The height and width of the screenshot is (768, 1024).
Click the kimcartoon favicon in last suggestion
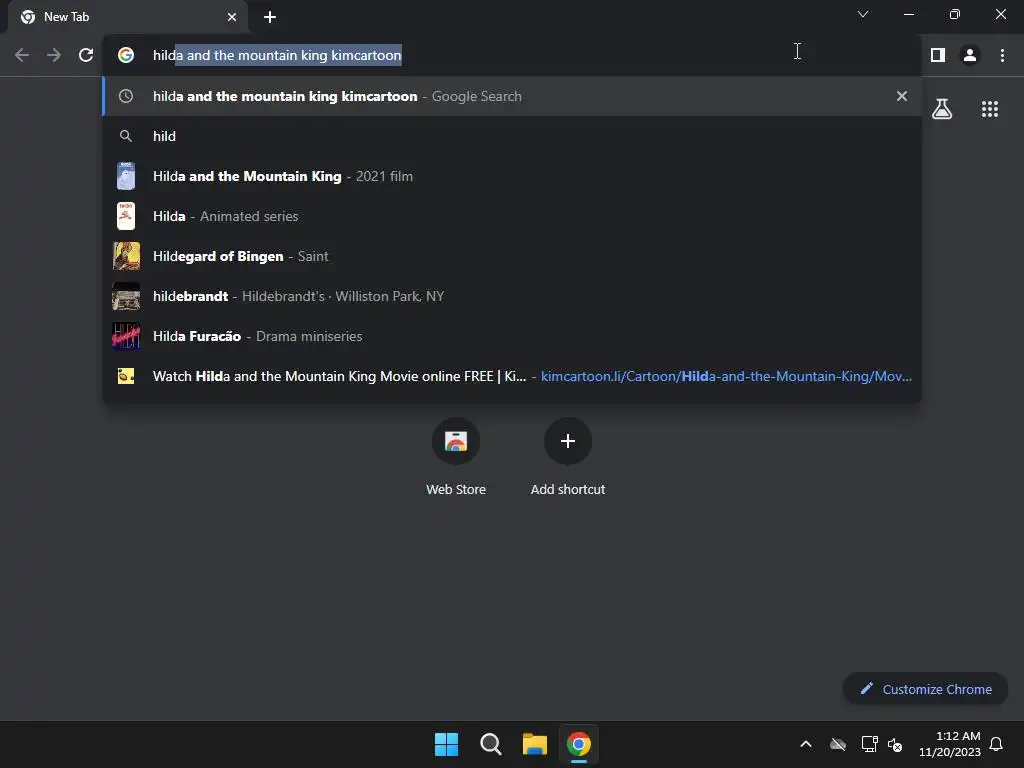tap(126, 376)
